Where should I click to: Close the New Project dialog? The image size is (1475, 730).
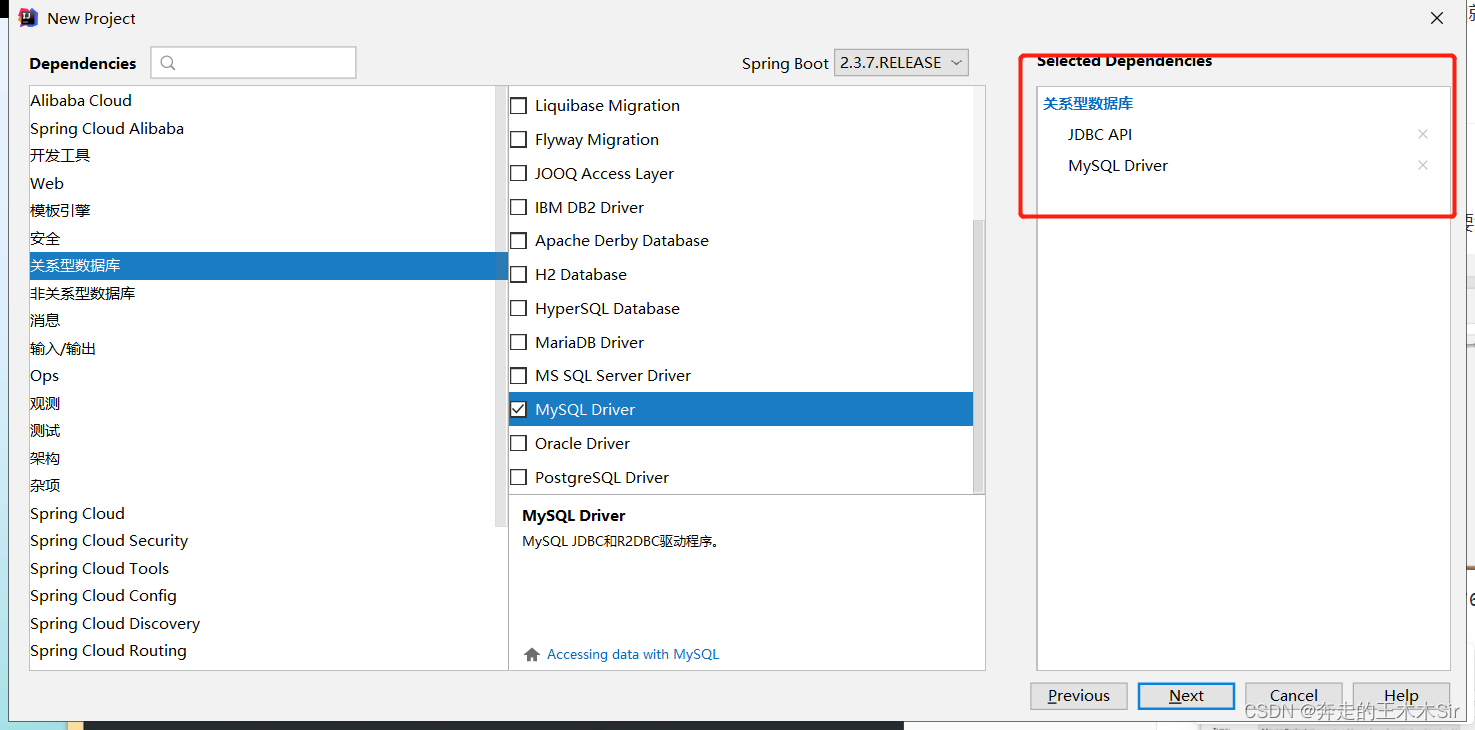pos(1437,18)
